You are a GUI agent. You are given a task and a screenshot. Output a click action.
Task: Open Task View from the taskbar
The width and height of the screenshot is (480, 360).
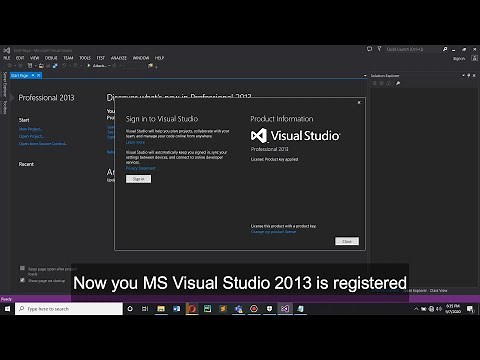pos(145,309)
